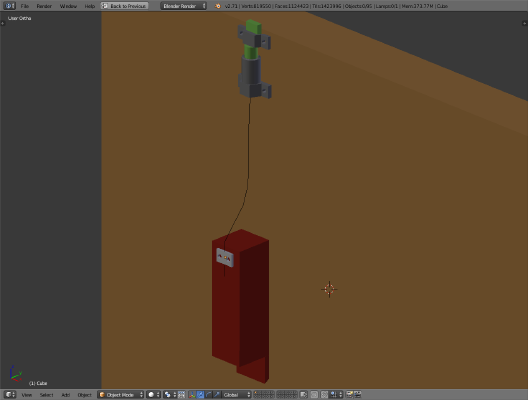Open the 3D View editor type selector
This screenshot has width=528, height=400.
pyautogui.click(x=9, y=395)
